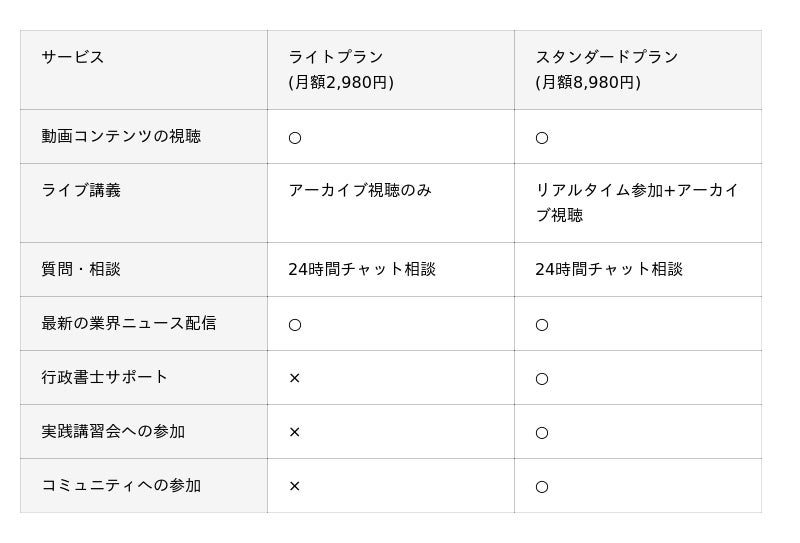Select the スタンダードプラン column header
Screen dimensions: 800x543
[x=606, y=70]
